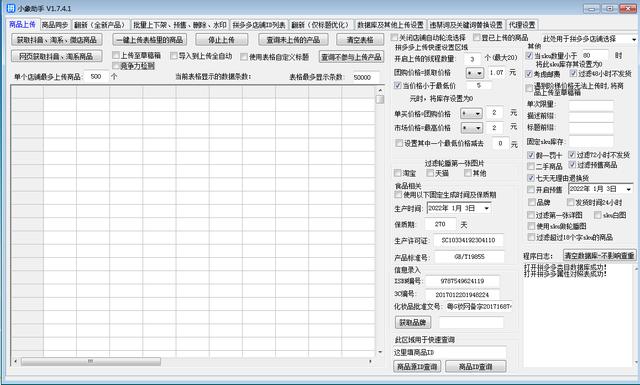The width and height of the screenshot is (640, 385).
Task: Click the 获取抖音、淘系、微店商品 button
Action: click(57, 40)
